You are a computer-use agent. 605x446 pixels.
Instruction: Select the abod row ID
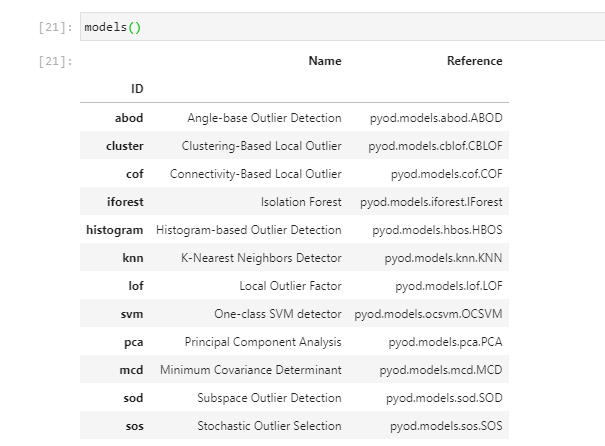pyautogui.click(x=129, y=118)
